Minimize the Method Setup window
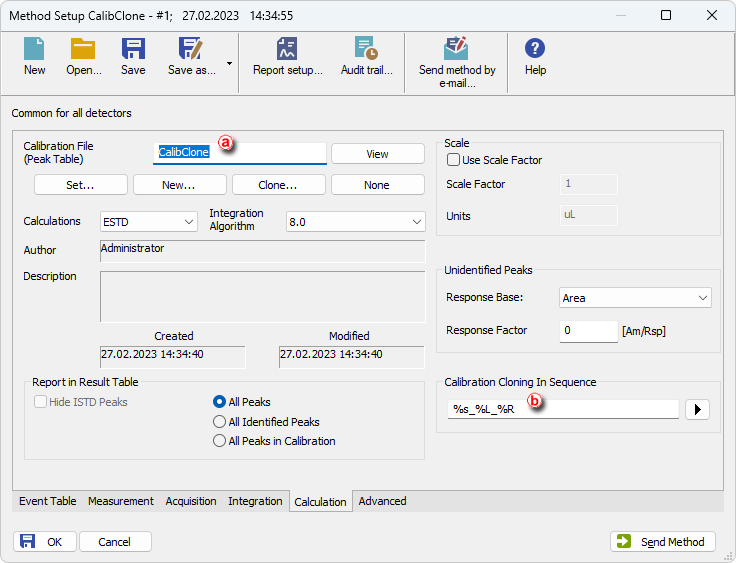736x563 pixels. 621,15
